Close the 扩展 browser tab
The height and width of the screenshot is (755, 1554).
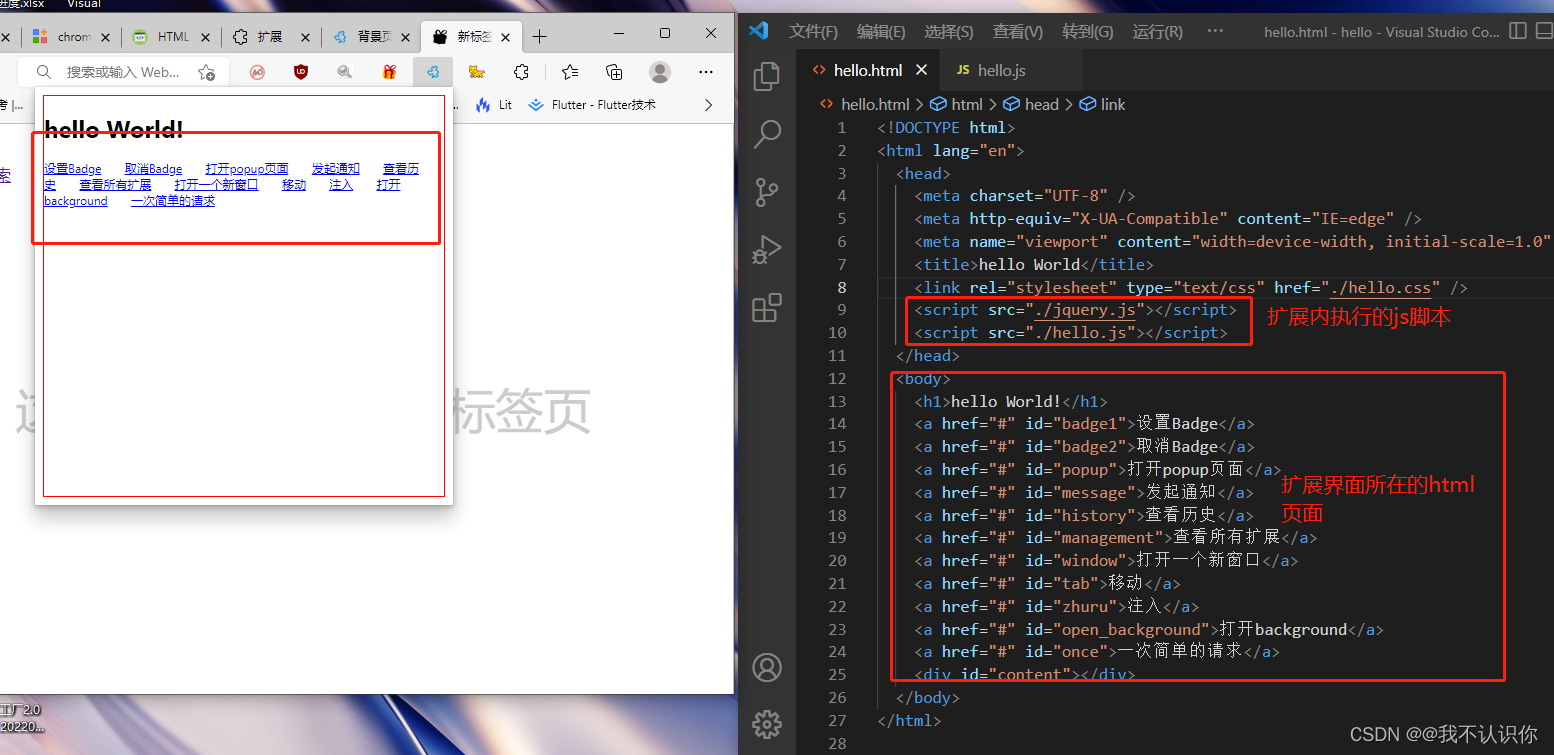[x=306, y=37]
